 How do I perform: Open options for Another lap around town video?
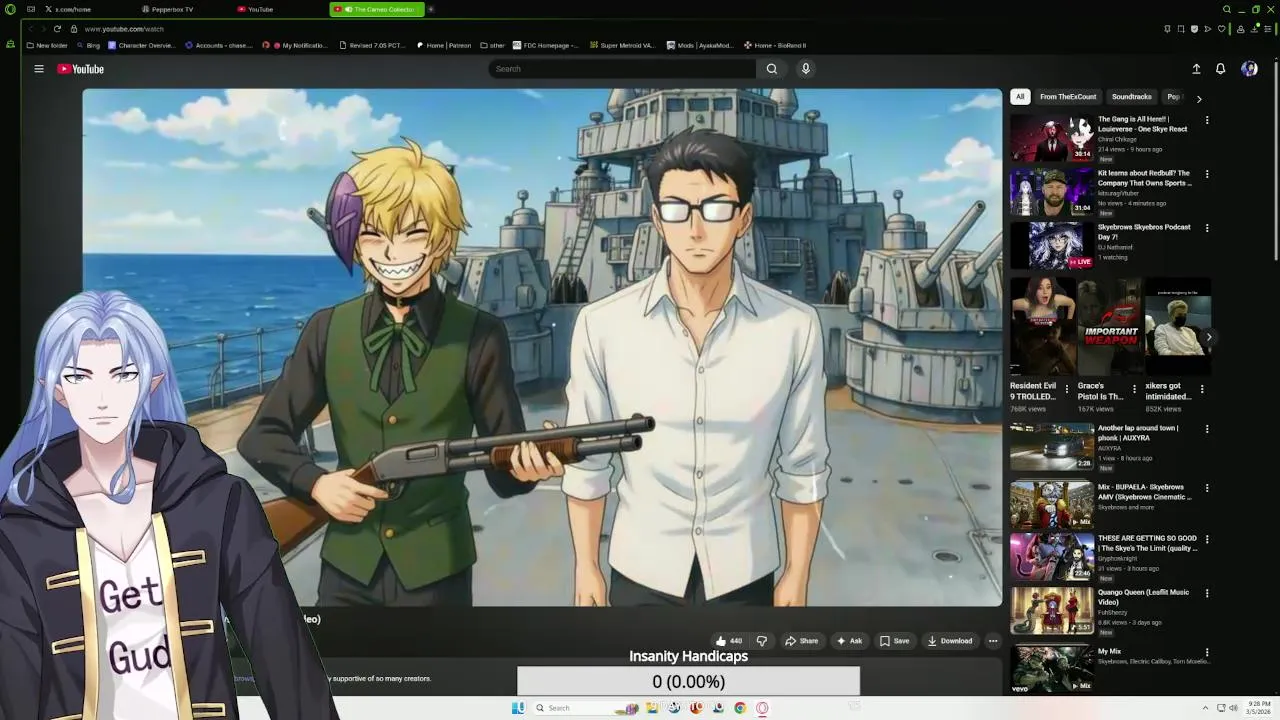[x=1207, y=429]
